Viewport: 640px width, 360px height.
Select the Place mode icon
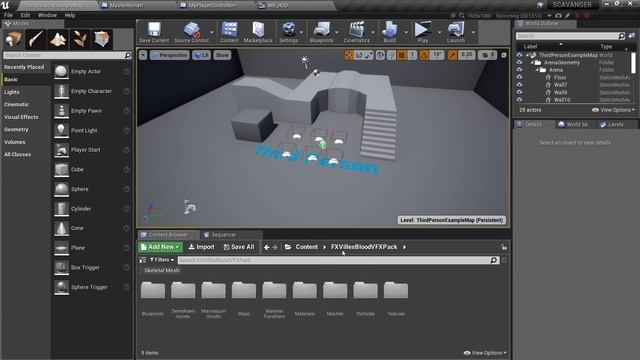13,39
